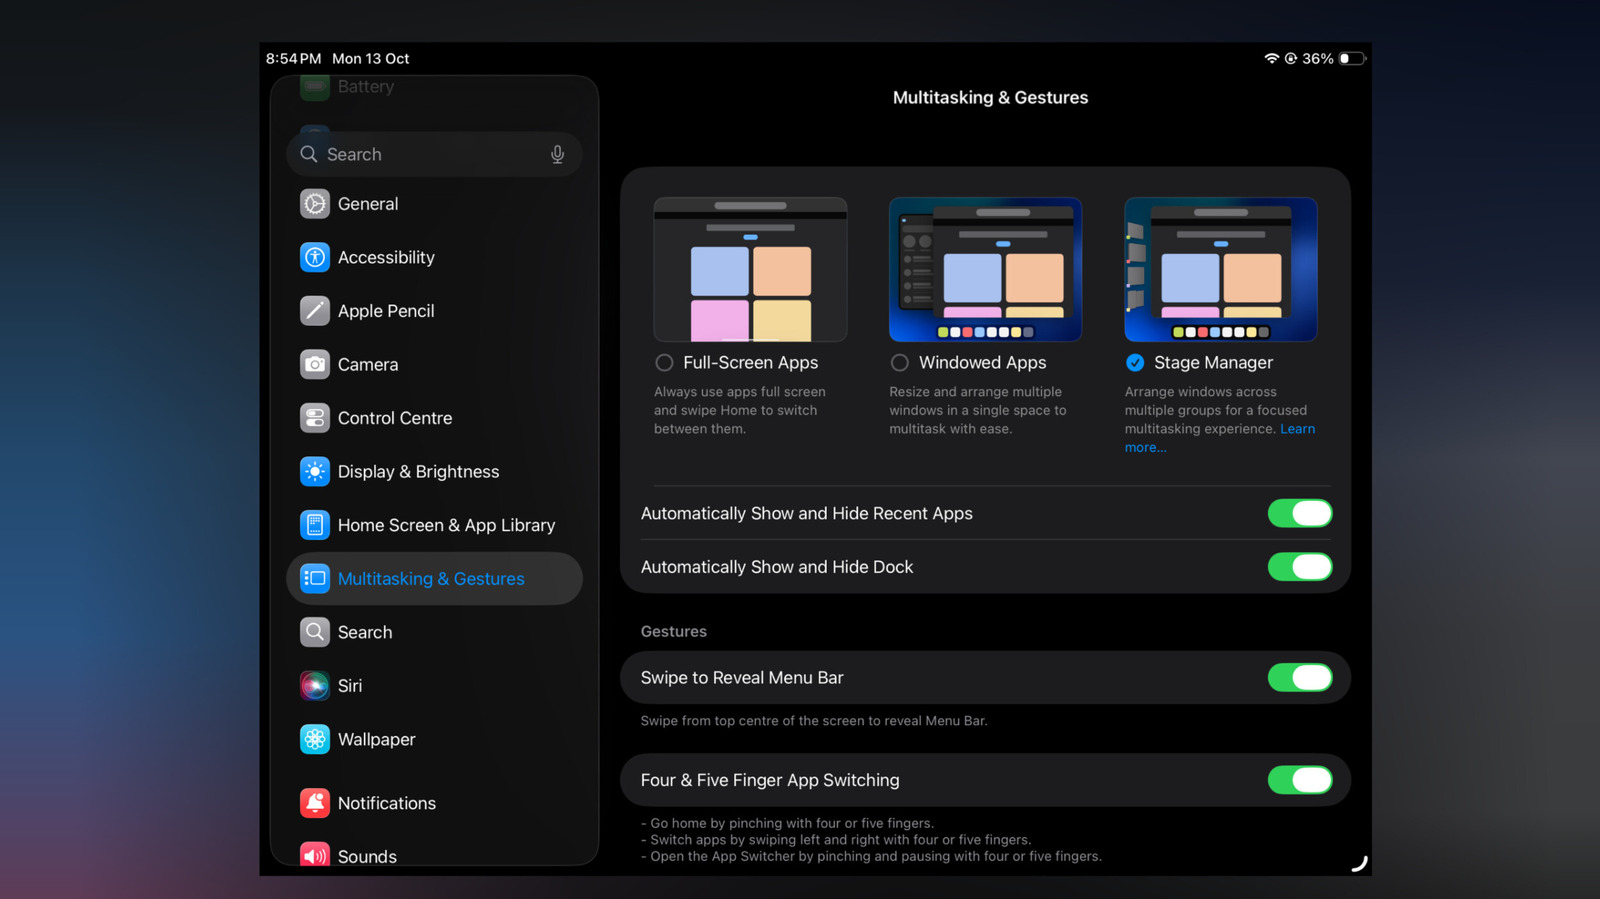The image size is (1600, 899).
Task: Disable Automatically Show and Hide Dock
Action: pyautogui.click(x=1299, y=567)
